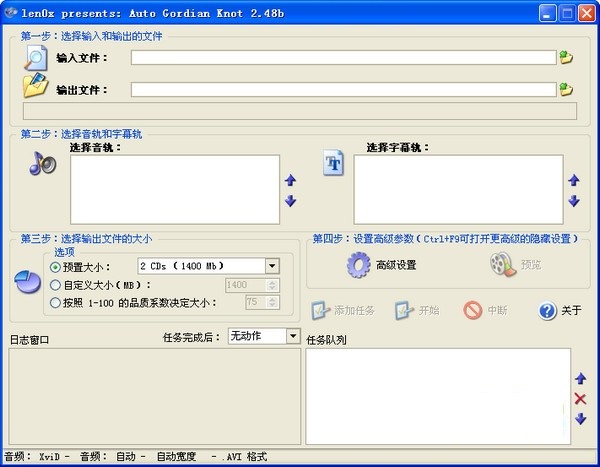Click the 输入文件 input path field
Image resolution: width=600 pixels, height=467 pixels.
tap(344, 58)
